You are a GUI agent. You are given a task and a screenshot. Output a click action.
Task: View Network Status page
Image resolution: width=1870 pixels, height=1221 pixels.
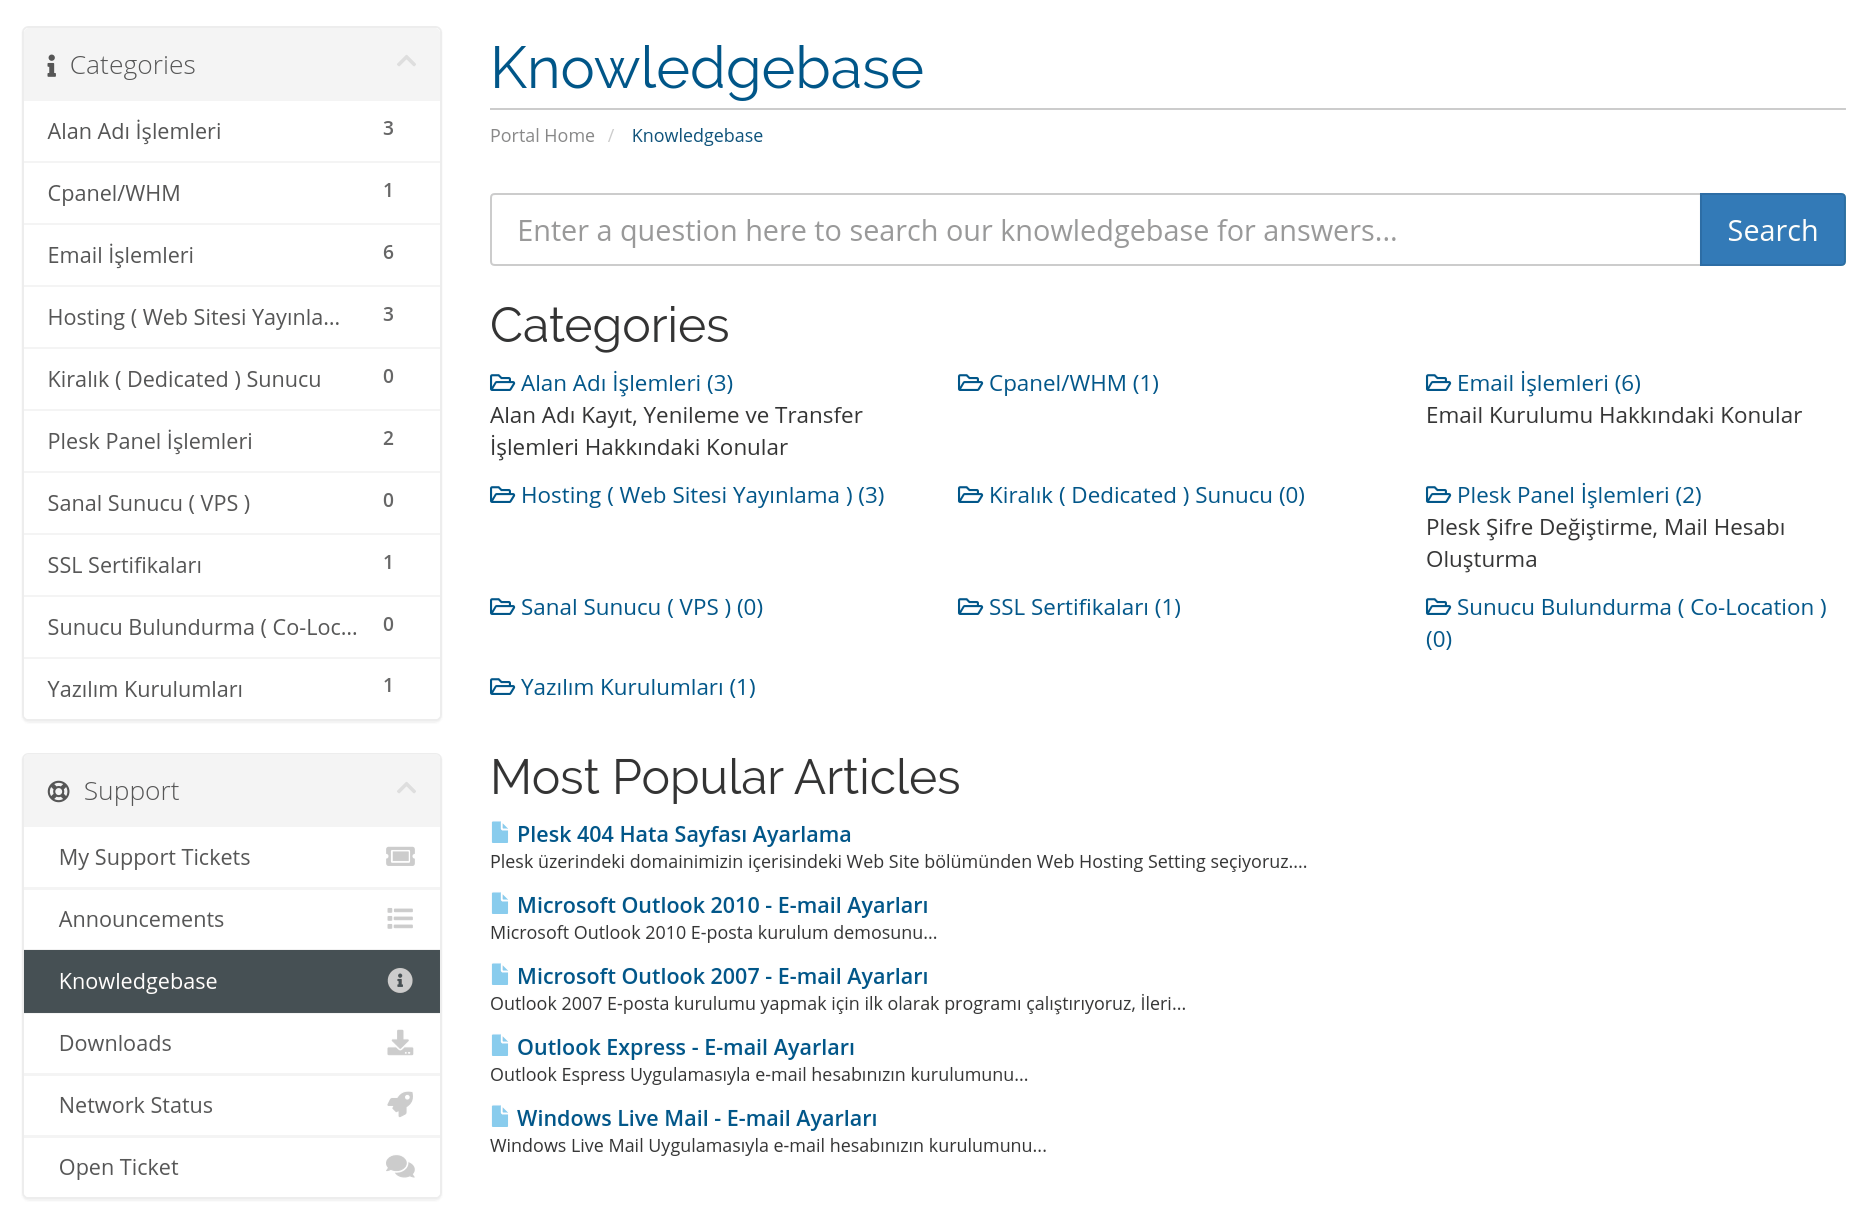[232, 1105]
